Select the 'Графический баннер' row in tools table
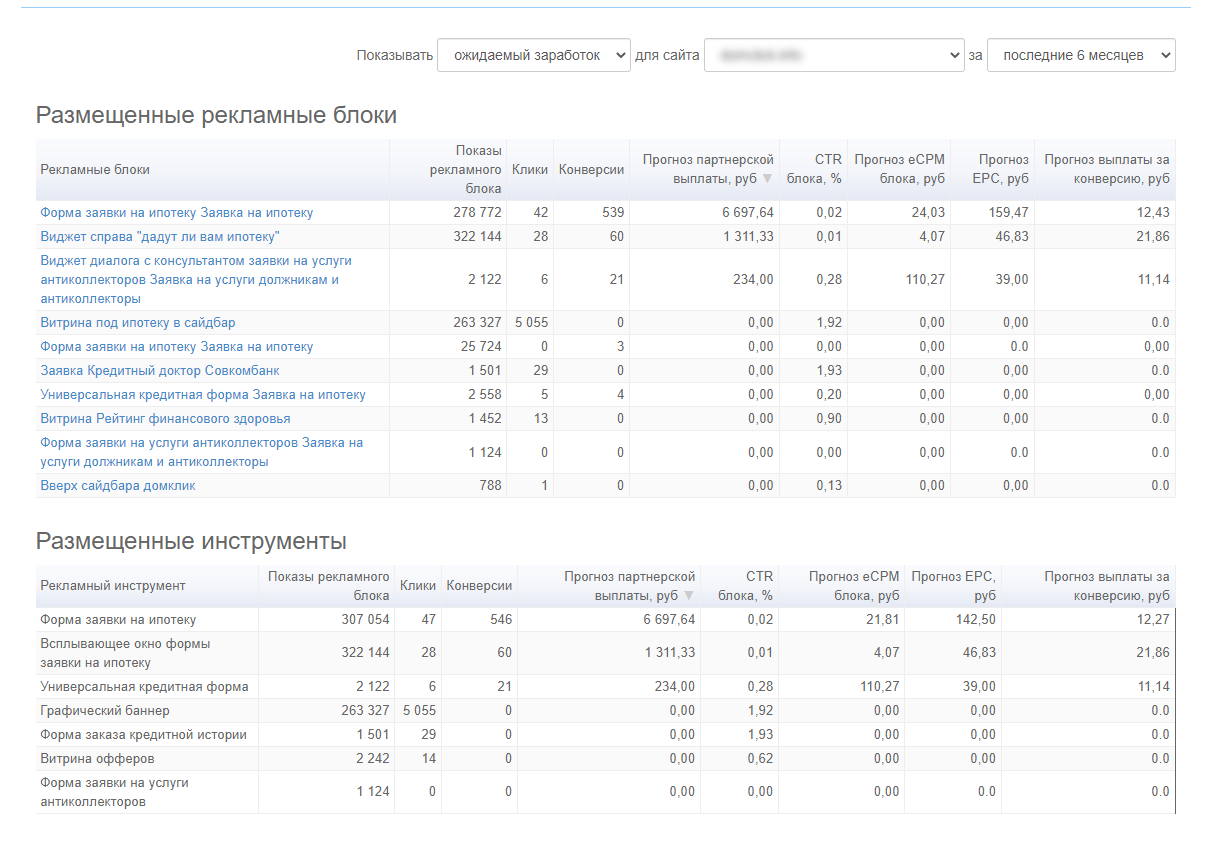Screen dimensions: 1210x847 tap(105, 711)
